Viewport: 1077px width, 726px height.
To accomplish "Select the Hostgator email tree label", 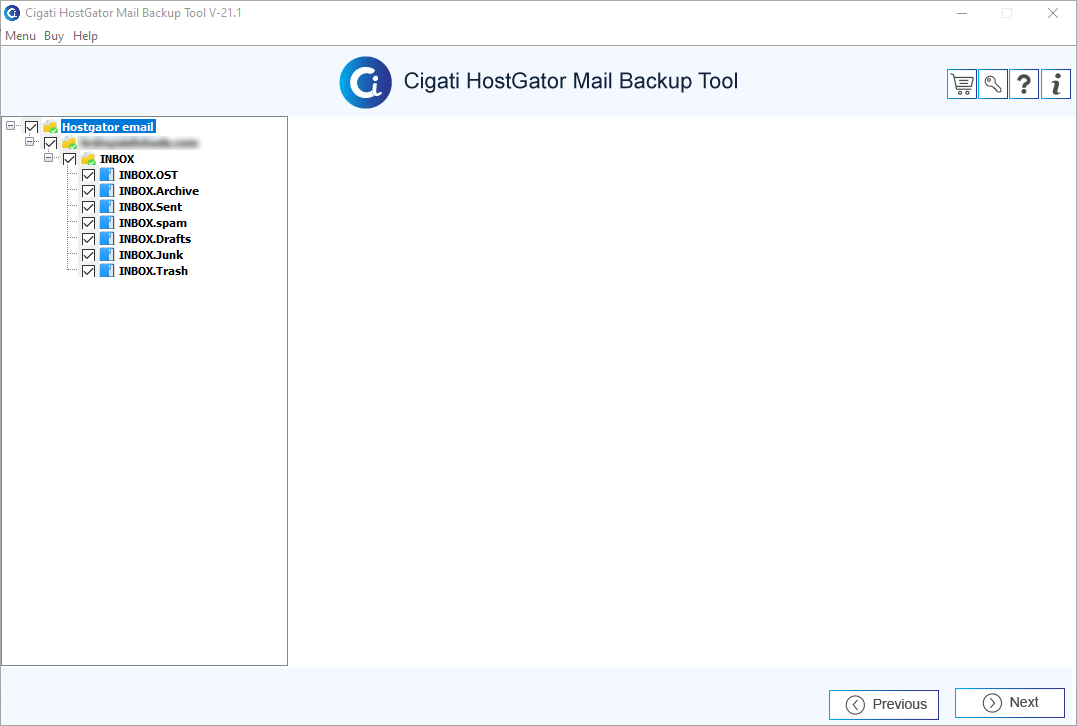I will point(108,127).
